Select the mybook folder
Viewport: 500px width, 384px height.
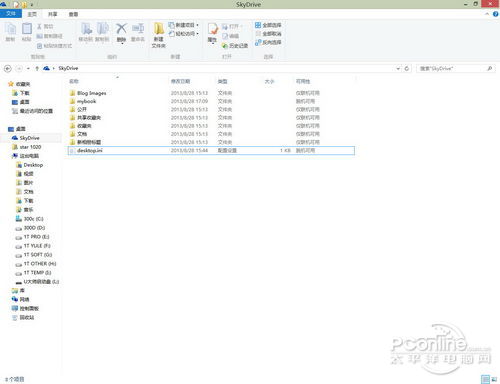point(211,101)
